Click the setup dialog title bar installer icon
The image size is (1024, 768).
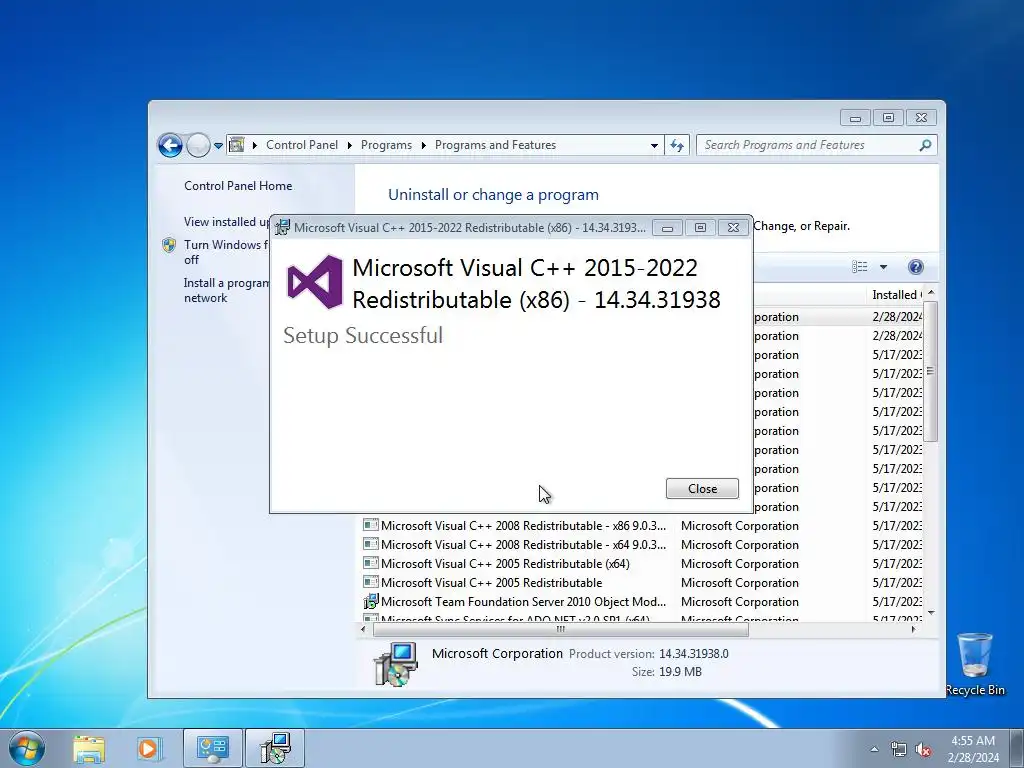click(282, 227)
